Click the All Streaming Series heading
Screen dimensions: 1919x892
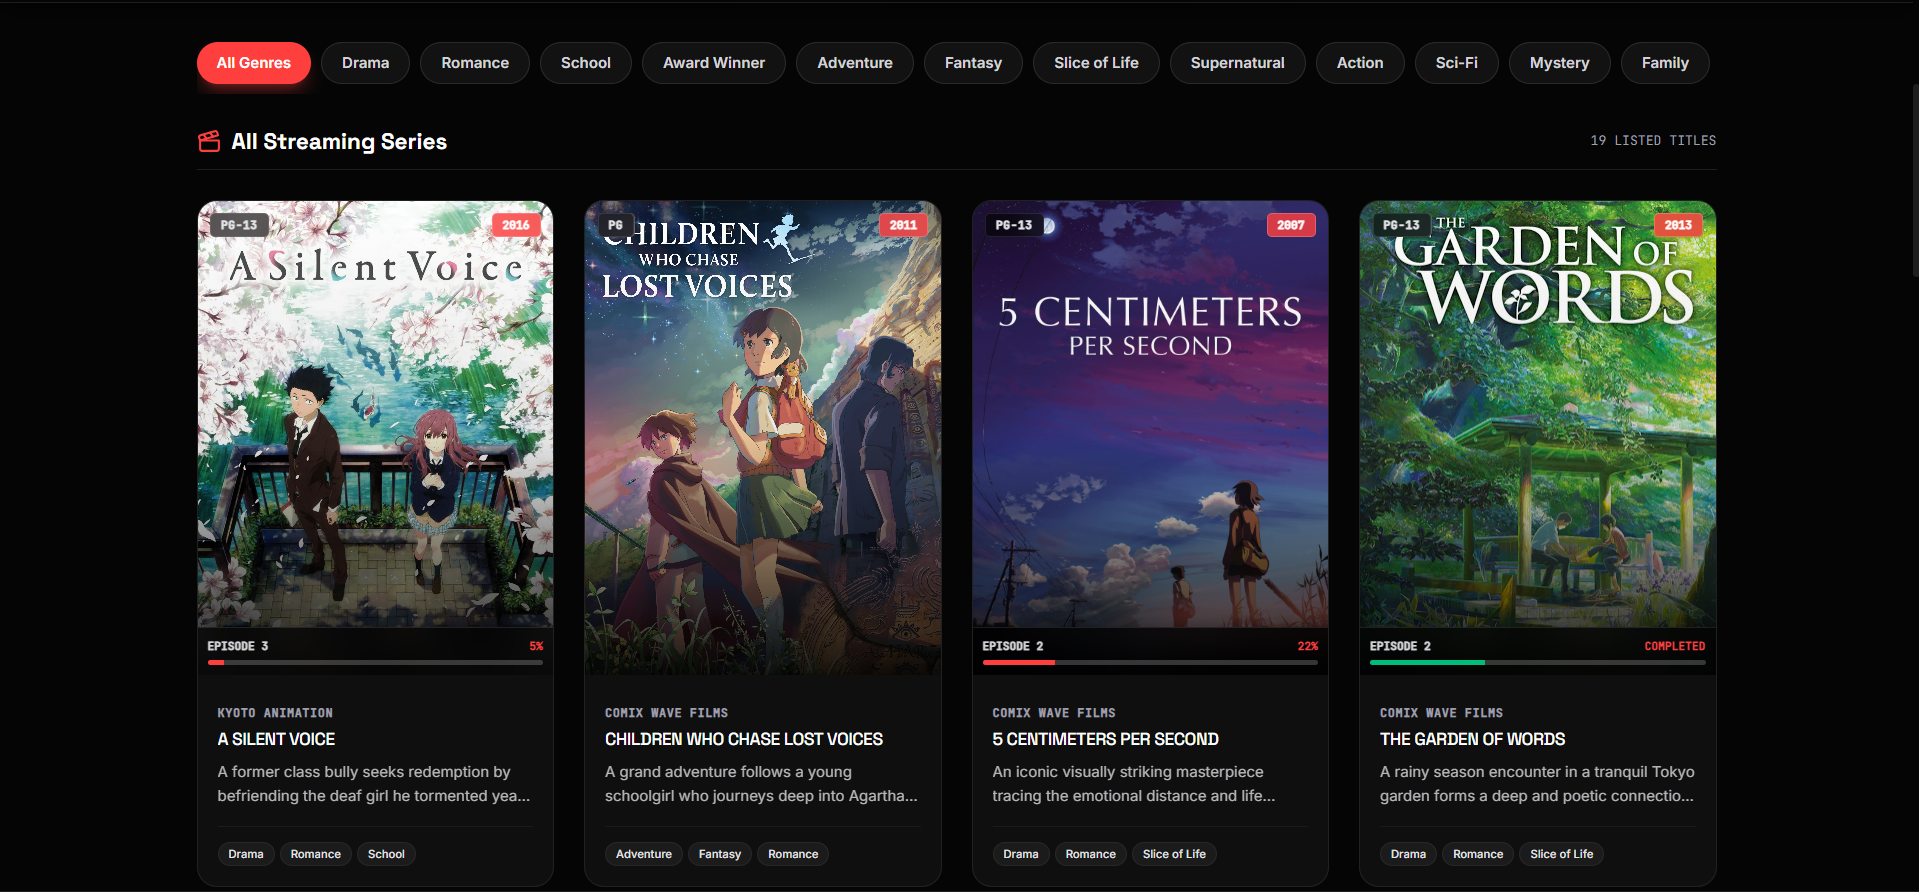[x=339, y=141]
